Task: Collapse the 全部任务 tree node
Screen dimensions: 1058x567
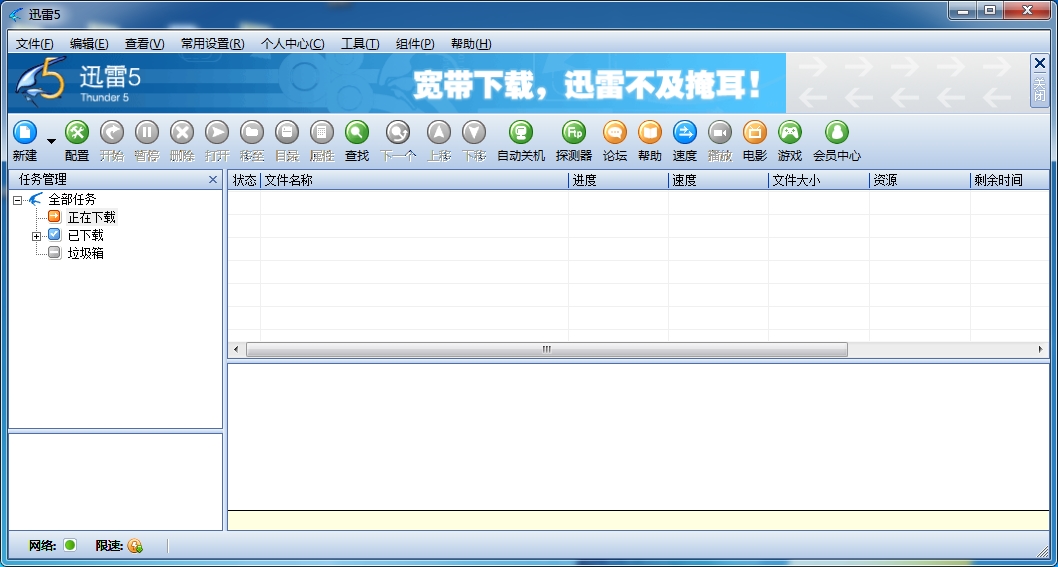Action: [18, 200]
